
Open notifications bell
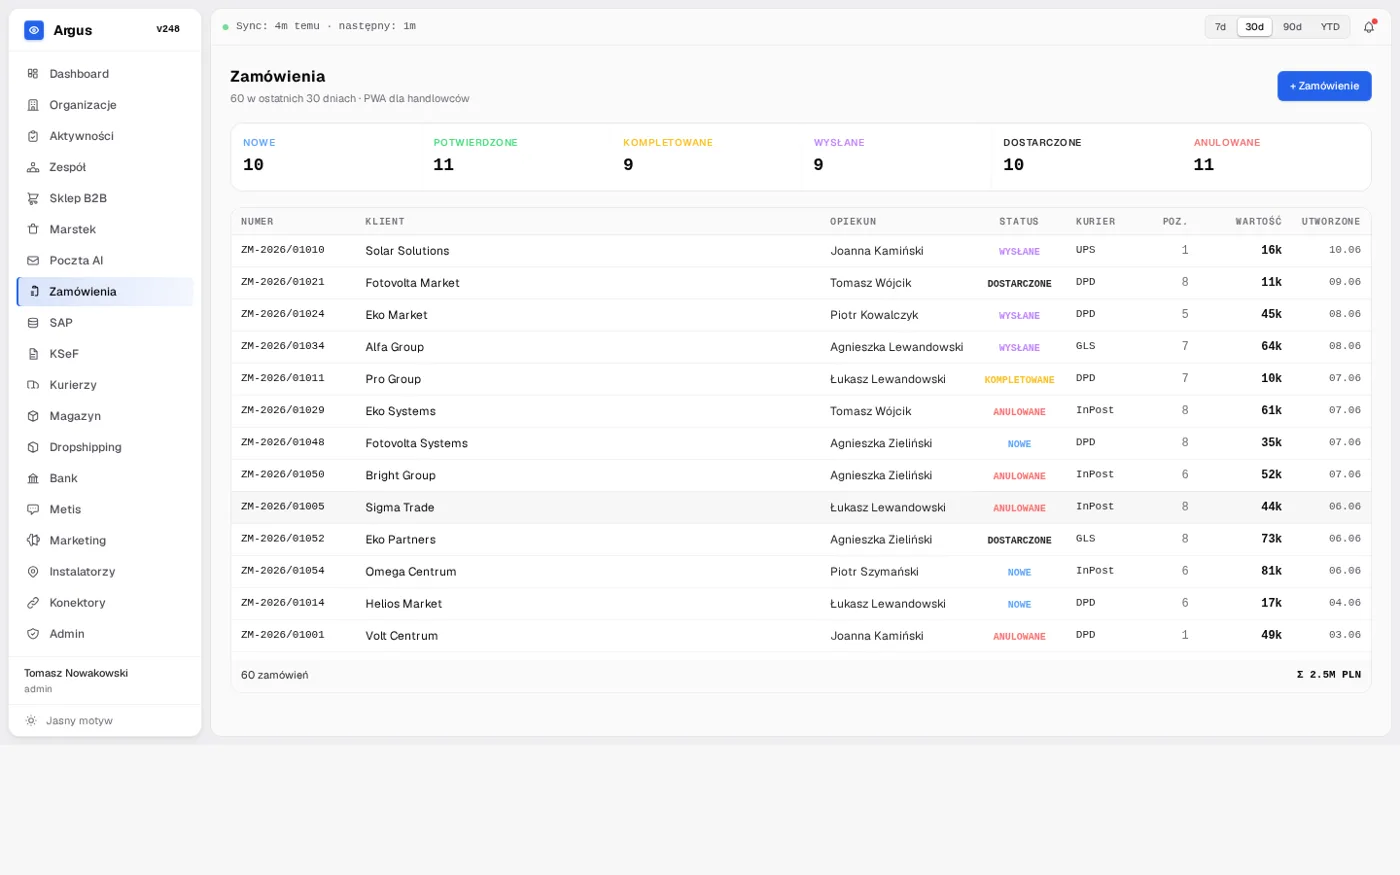(1369, 27)
